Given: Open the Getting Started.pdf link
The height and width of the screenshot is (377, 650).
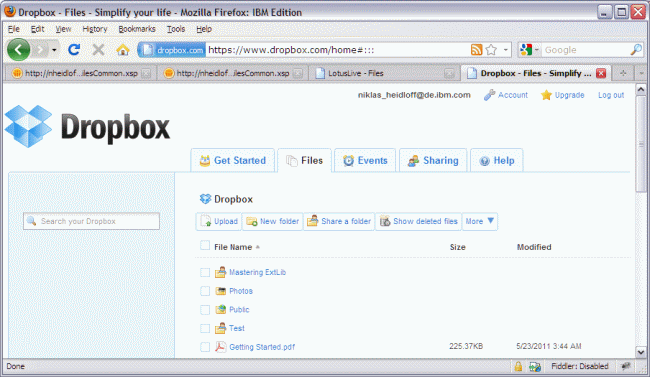Looking at the screenshot, I should coord(262,347).
